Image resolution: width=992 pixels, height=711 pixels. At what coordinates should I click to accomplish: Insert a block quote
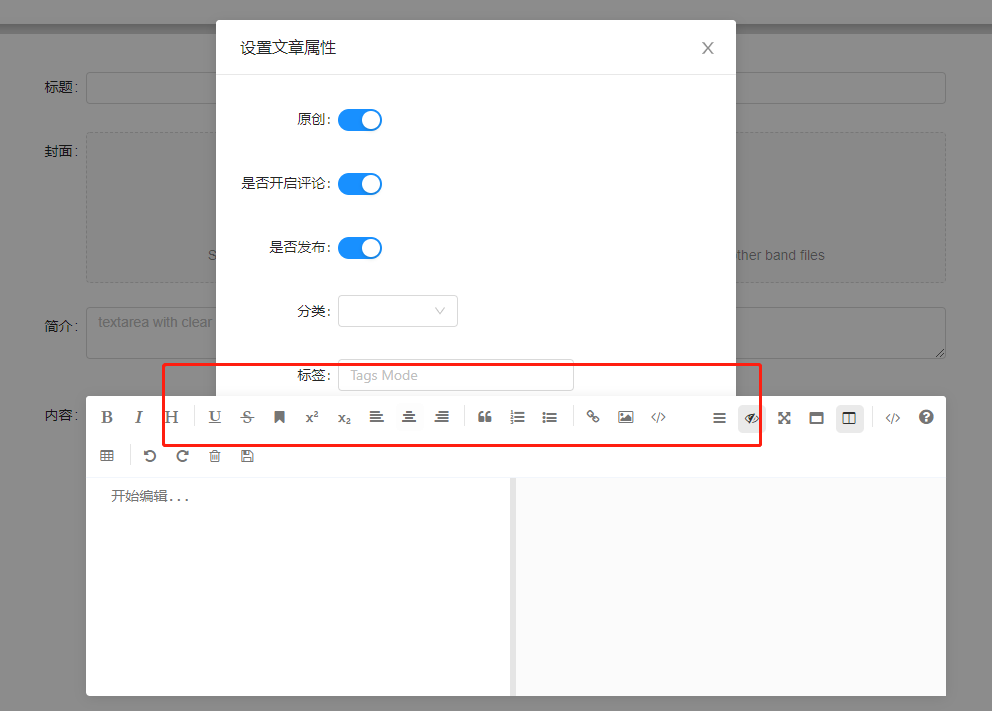click(485, 417)
